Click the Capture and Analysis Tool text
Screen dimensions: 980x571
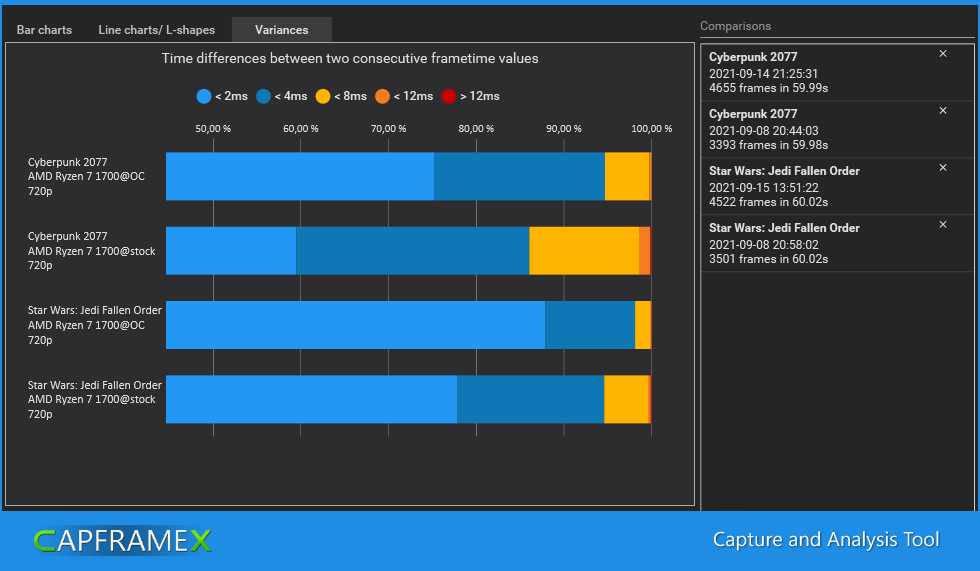coord(826,540)
